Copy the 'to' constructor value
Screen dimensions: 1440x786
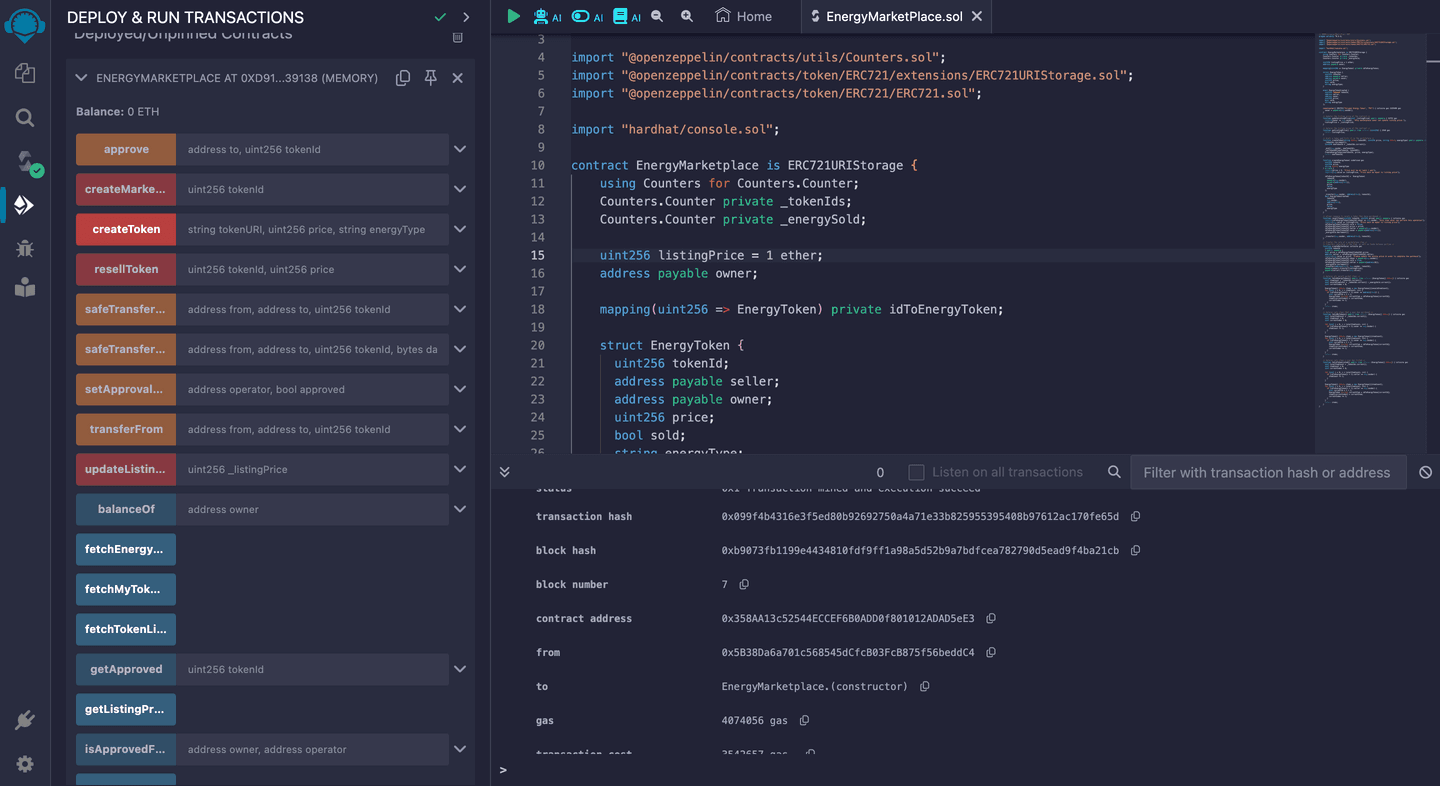tap(925, 687)
